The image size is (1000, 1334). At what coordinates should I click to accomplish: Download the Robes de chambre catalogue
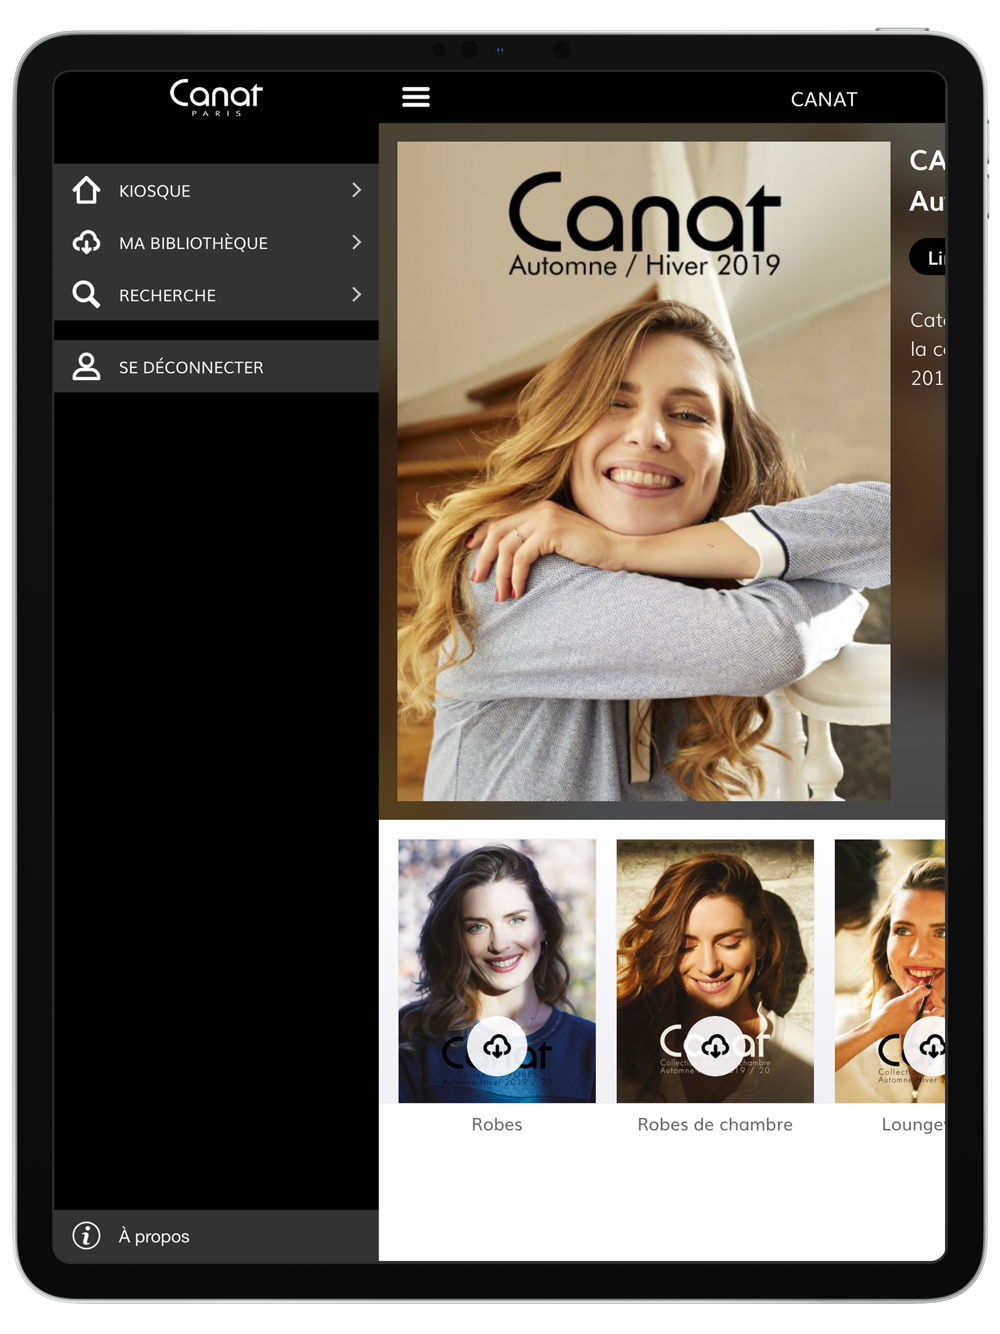pos(715,1046)
